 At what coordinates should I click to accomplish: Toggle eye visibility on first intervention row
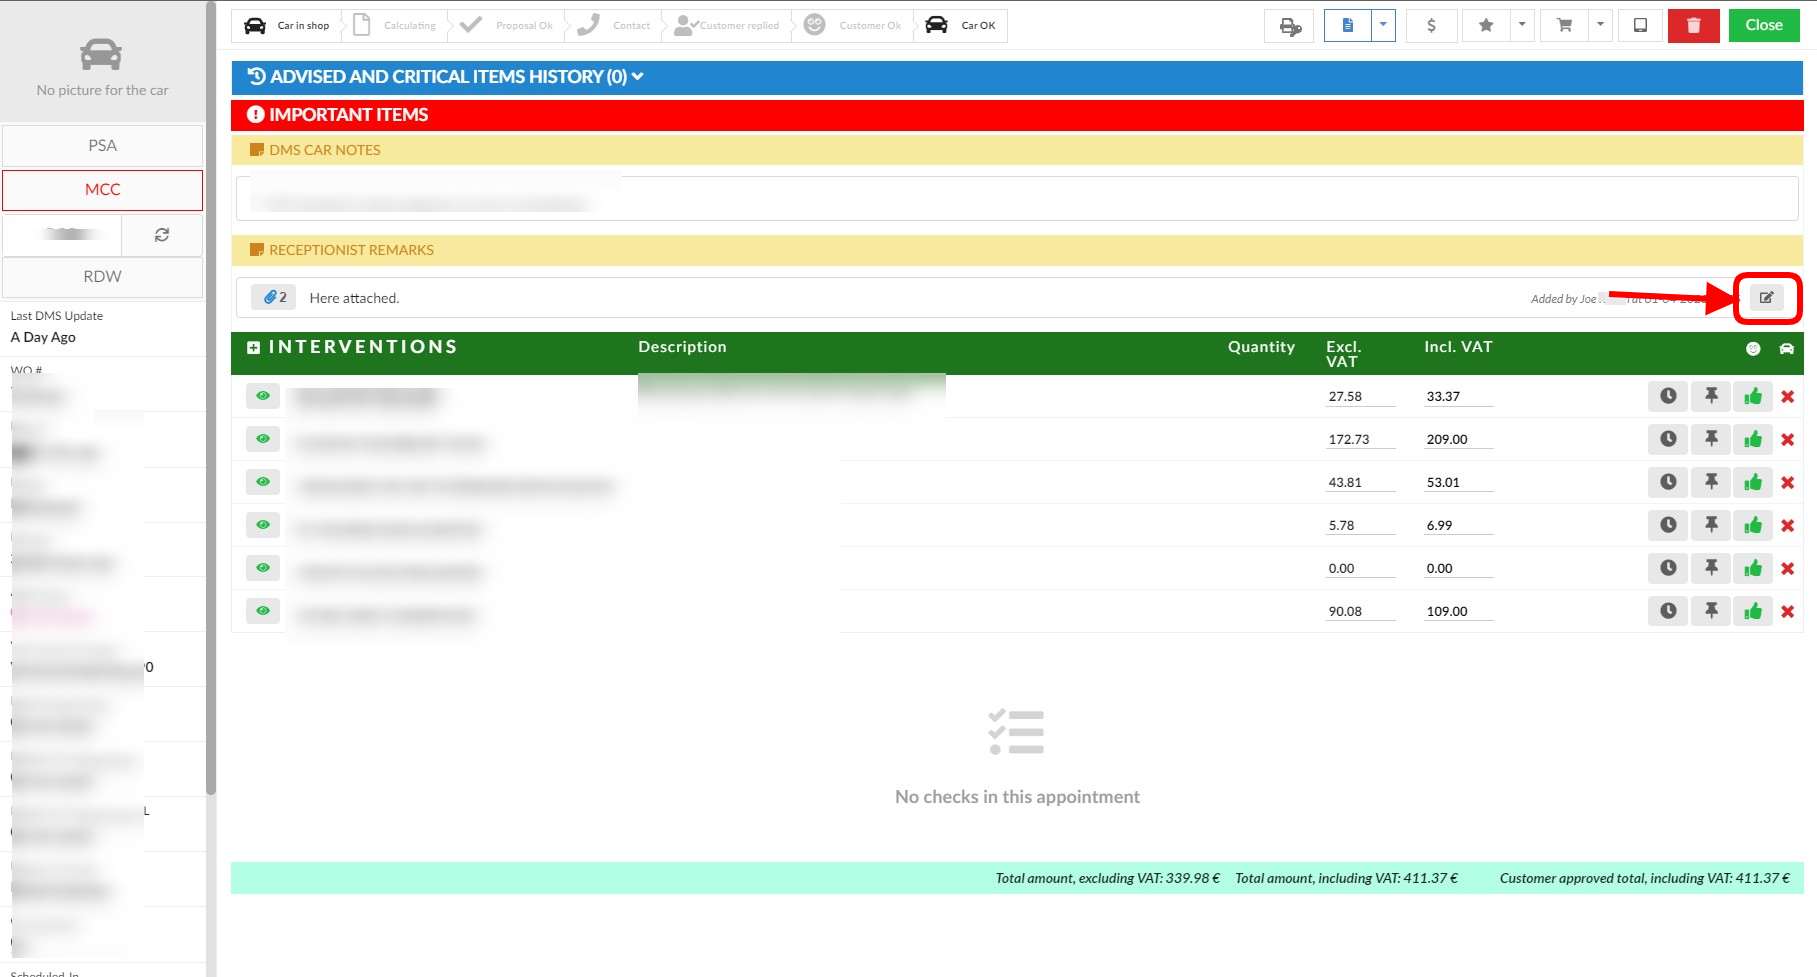click(x=263, y=397)
